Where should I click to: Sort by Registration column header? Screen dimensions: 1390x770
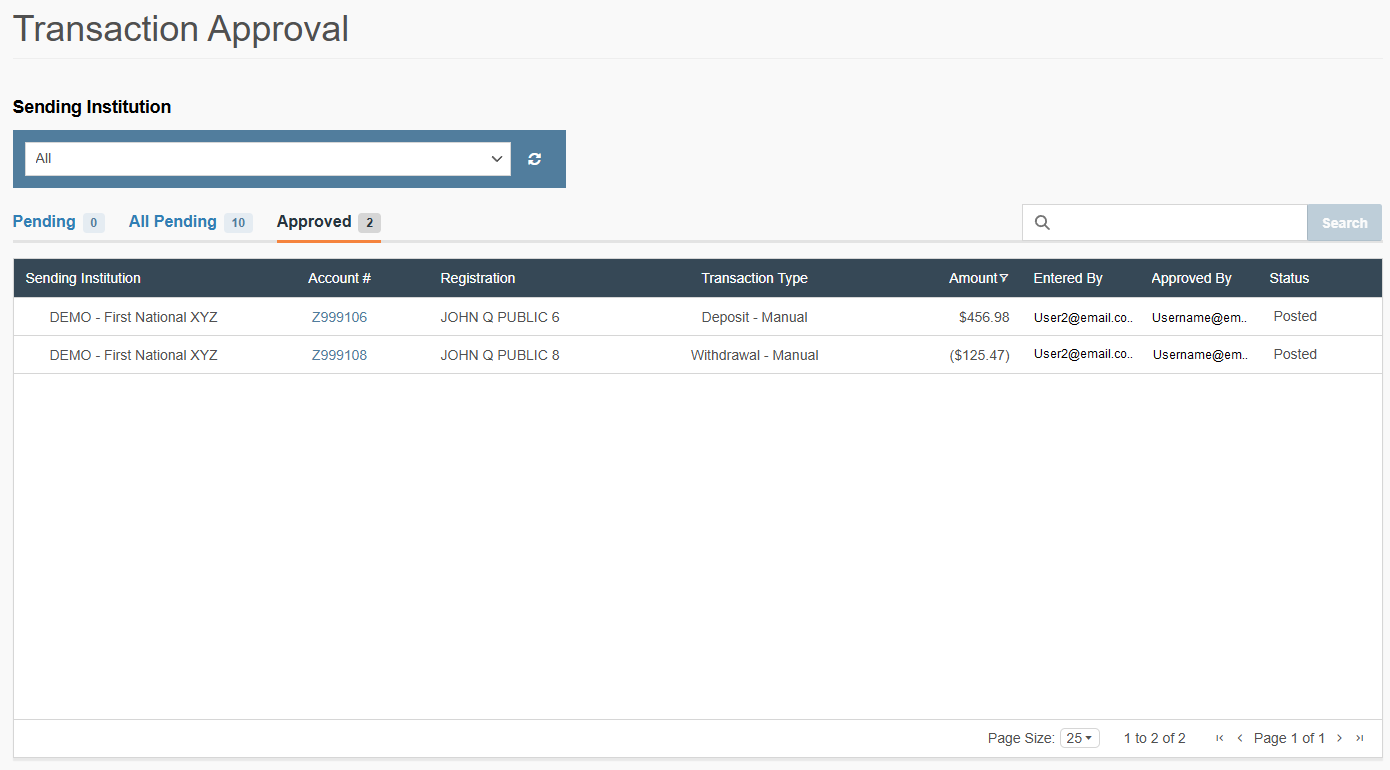478,278
